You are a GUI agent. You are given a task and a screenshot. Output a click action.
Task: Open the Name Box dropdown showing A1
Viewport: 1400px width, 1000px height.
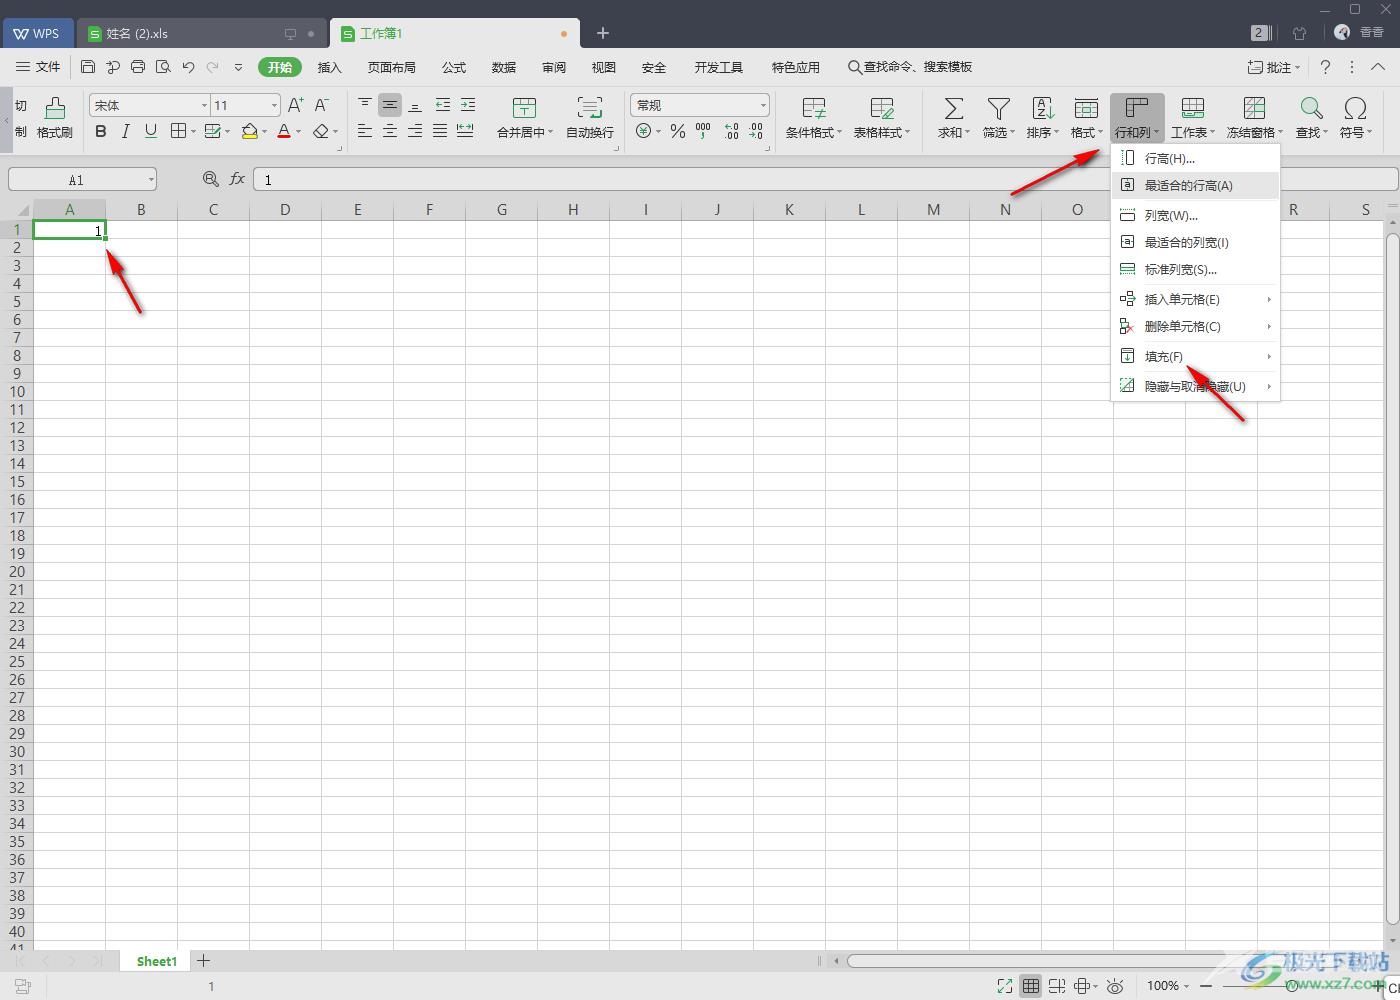click(151, 180)
